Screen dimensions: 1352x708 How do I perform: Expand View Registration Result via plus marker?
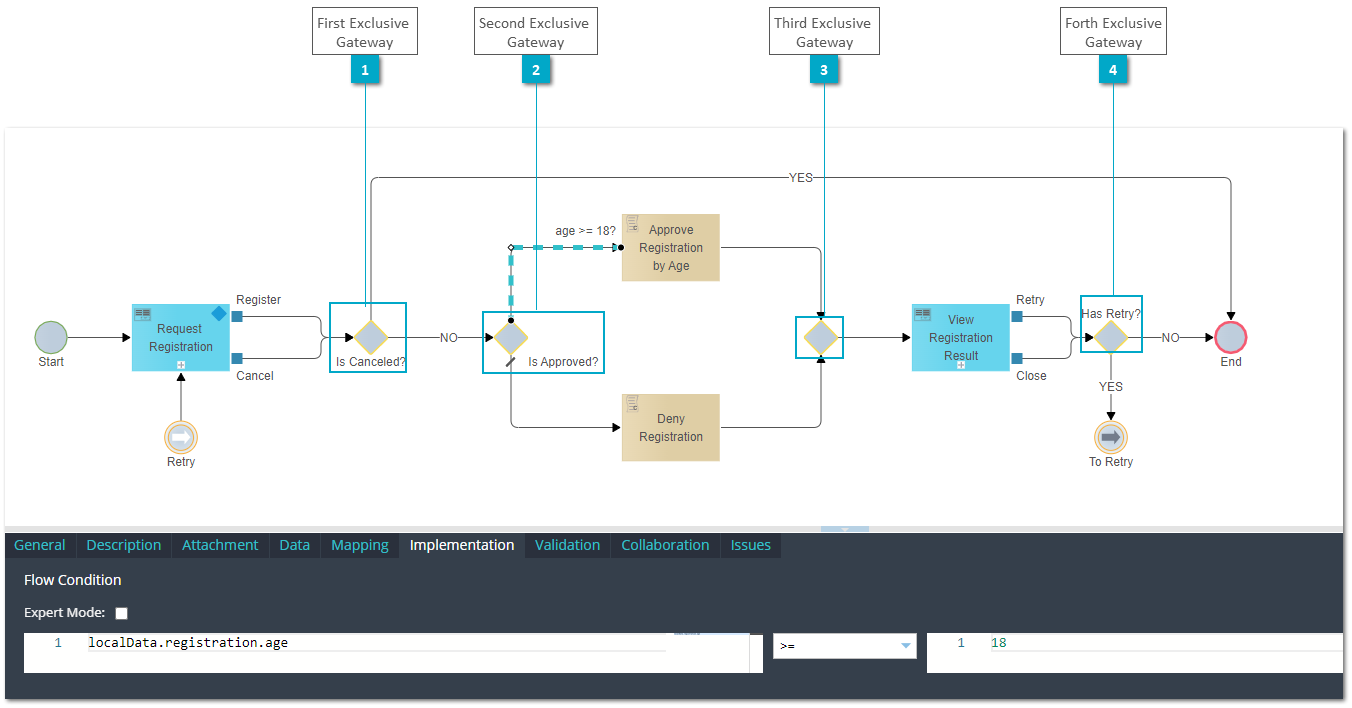click(x=961, y=365)
